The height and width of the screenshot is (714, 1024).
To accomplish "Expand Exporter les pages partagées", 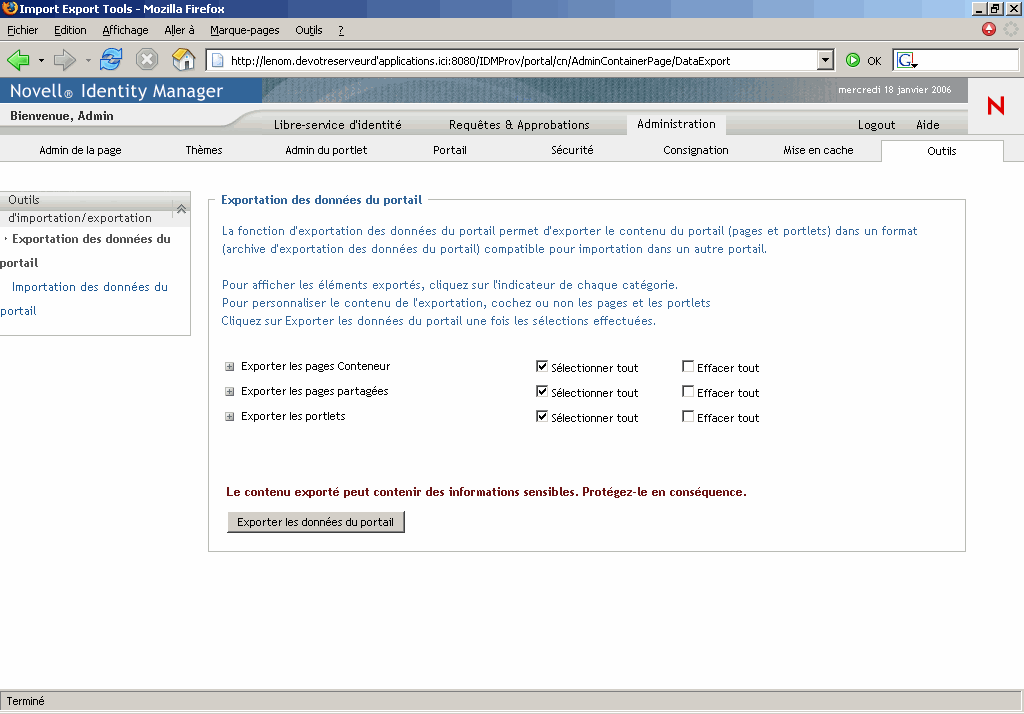I will click(x=229, y=391).
